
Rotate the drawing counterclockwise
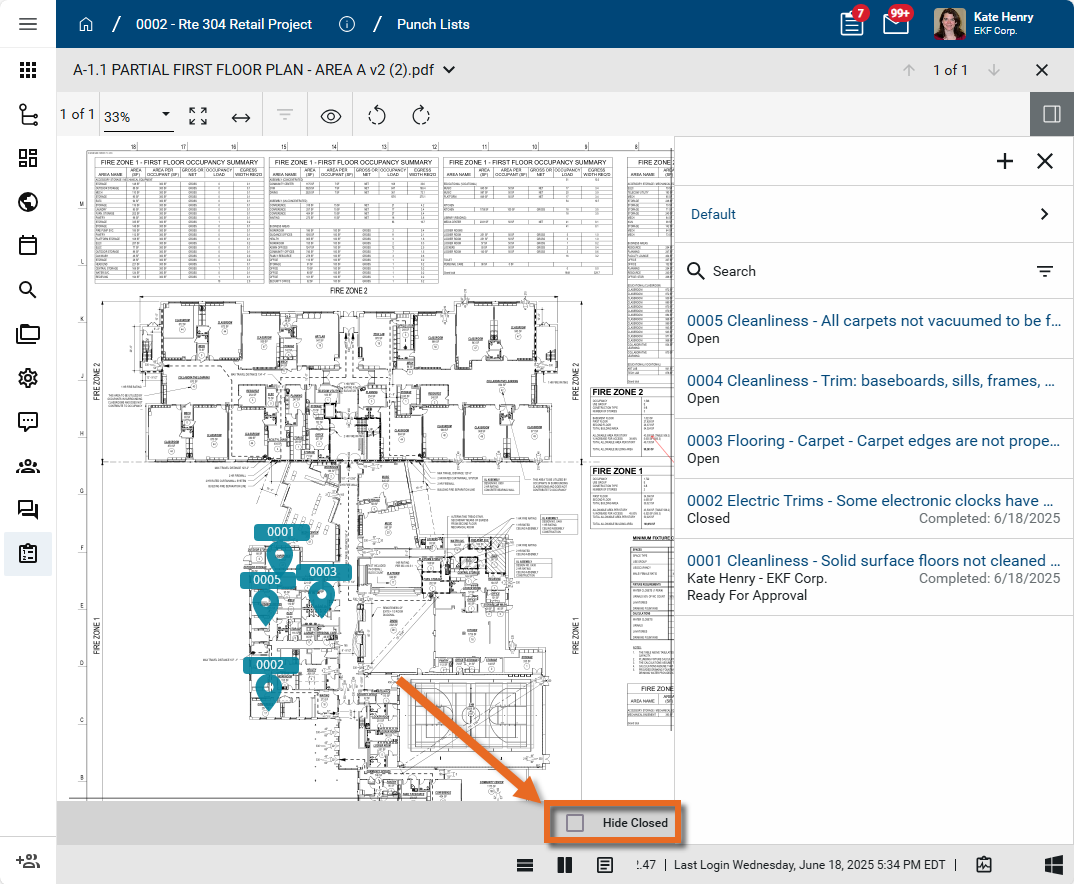tap(377, 116)
